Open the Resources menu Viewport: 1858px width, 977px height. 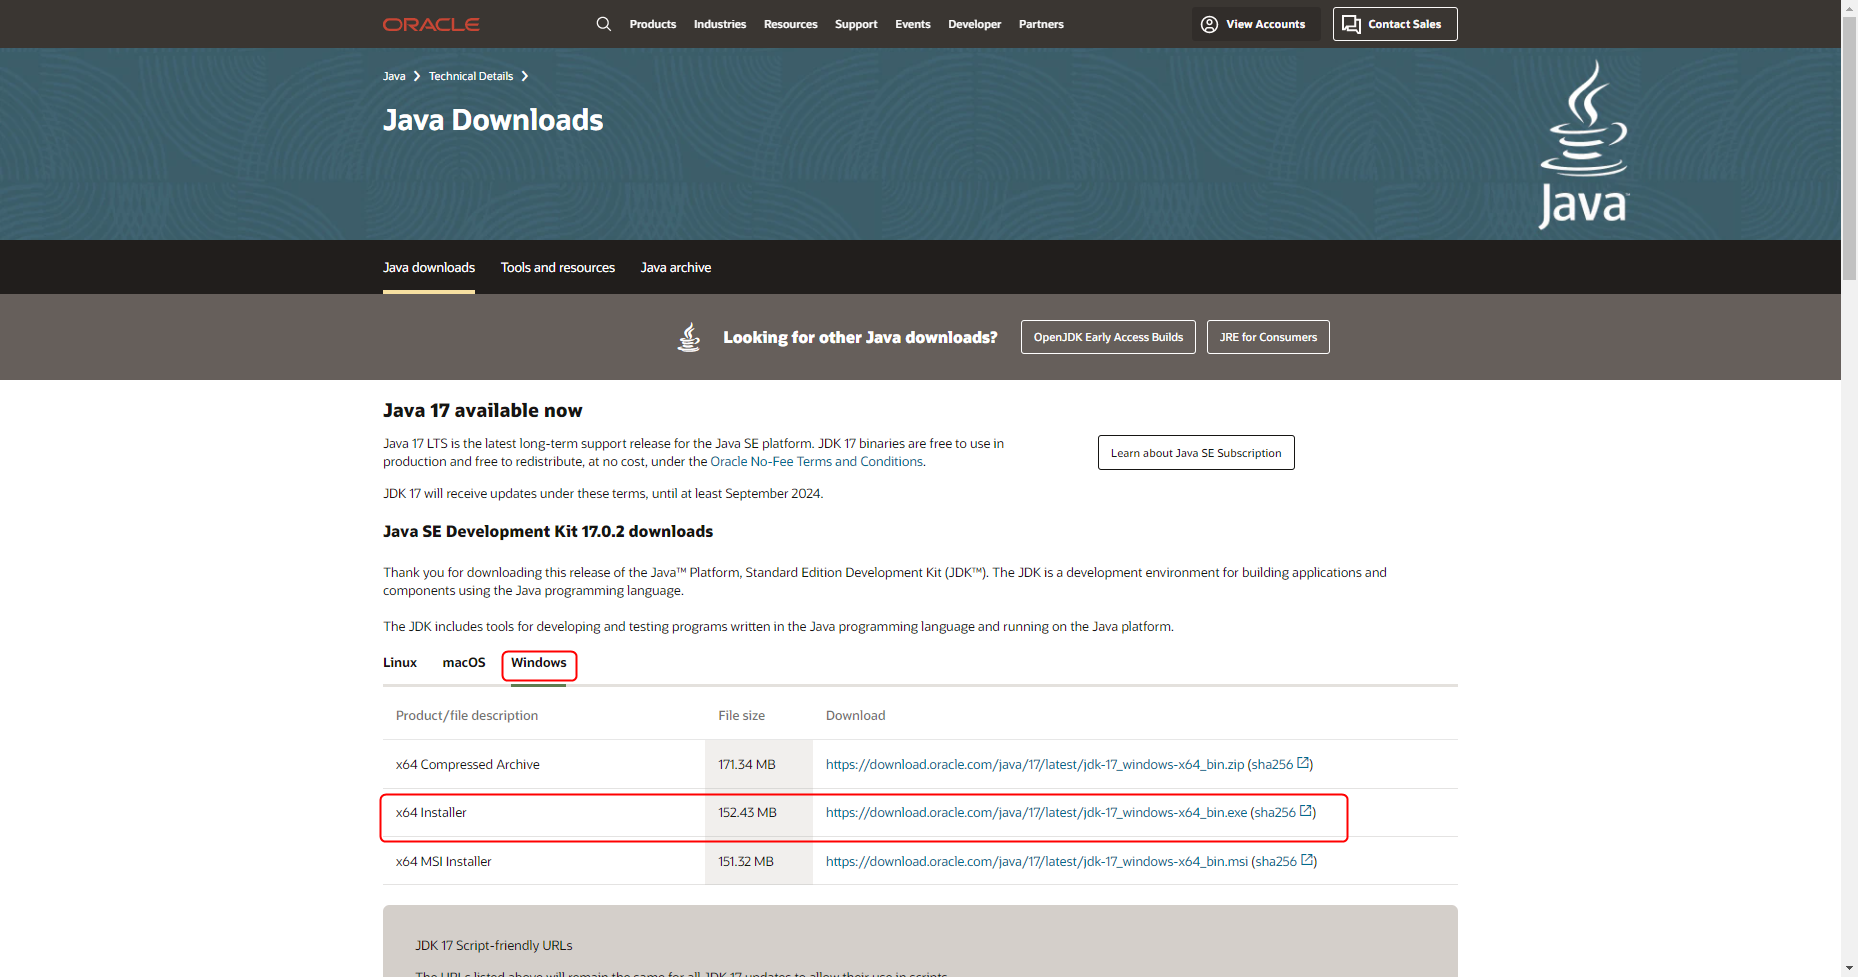(x=791, y=24)
